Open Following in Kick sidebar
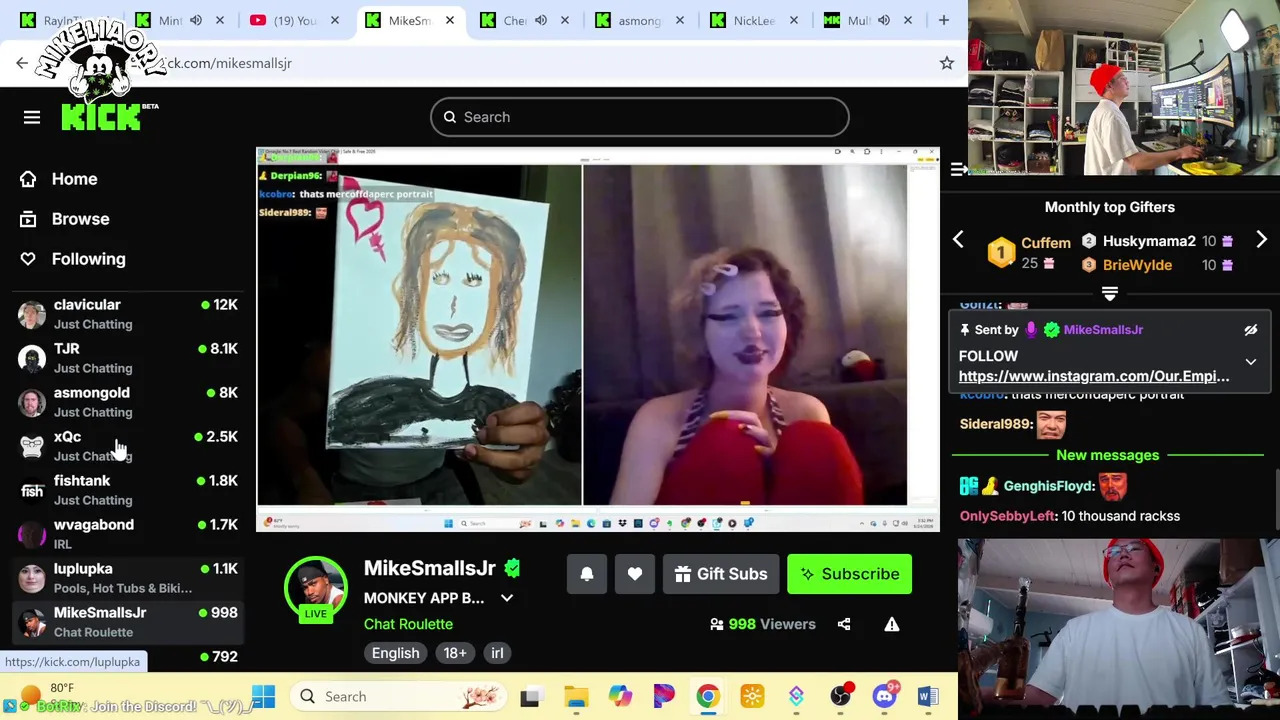The height and width of the screenshot is (720, 1280). [x=88, y=259]
